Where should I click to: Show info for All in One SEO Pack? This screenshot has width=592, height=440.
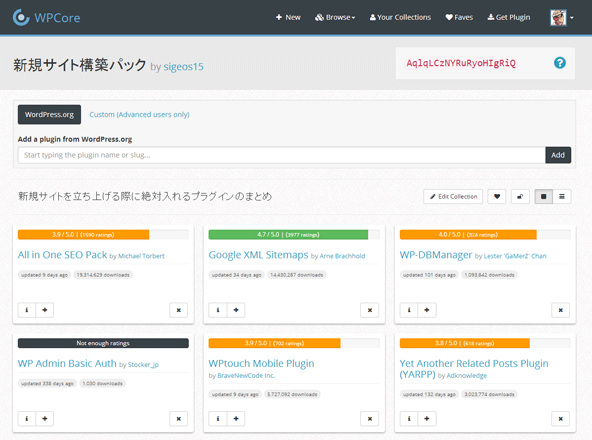27,310
